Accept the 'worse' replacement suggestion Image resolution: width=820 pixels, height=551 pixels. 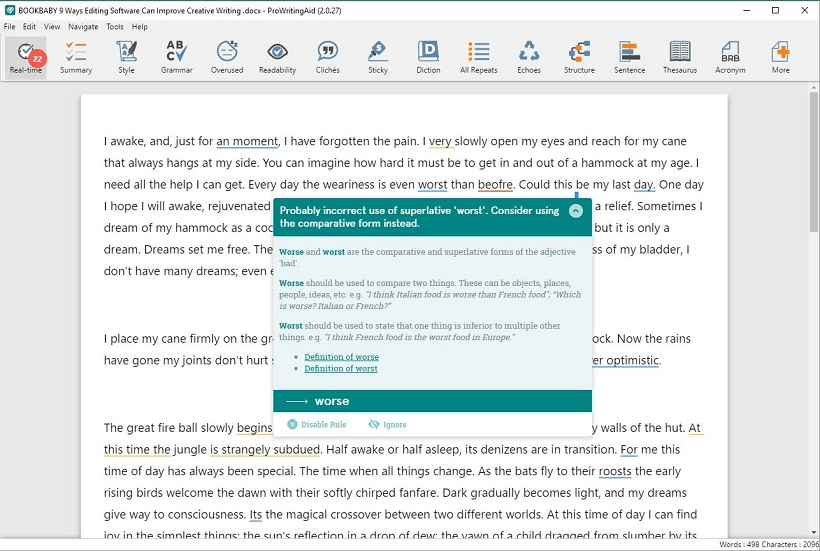point(432,401)
